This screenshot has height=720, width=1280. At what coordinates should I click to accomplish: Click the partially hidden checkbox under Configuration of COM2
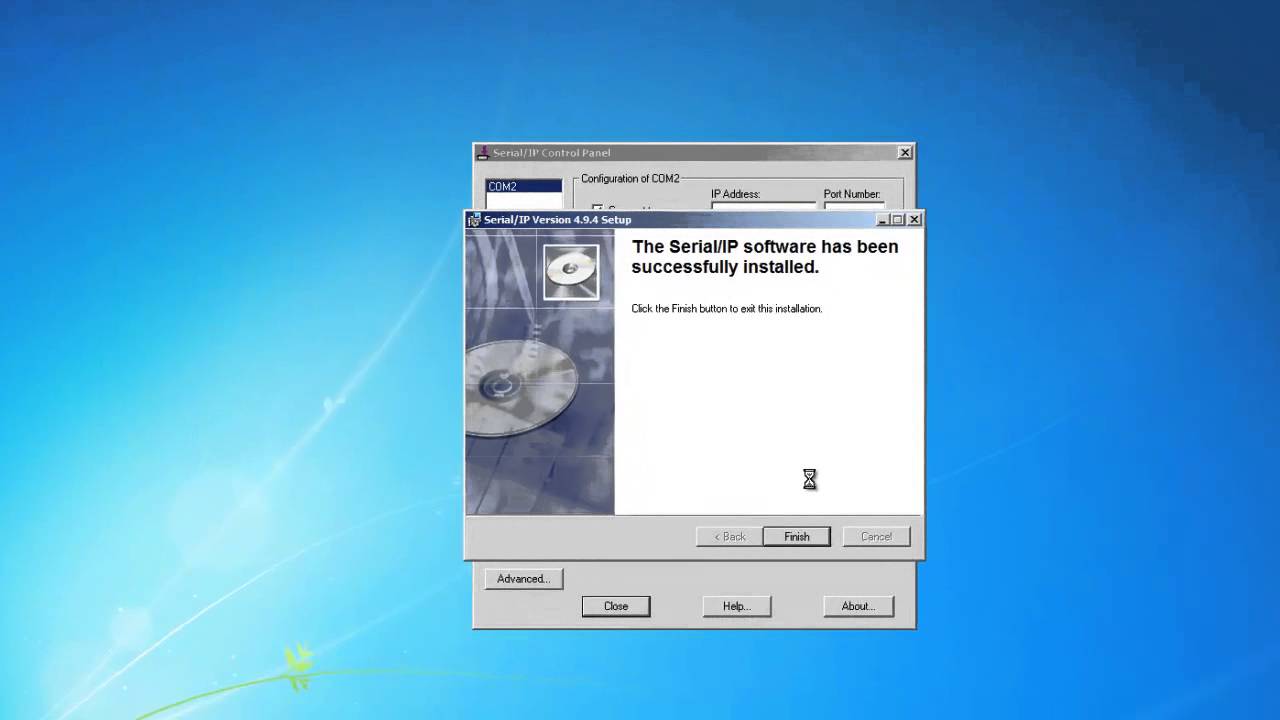[x=597, y=208]
